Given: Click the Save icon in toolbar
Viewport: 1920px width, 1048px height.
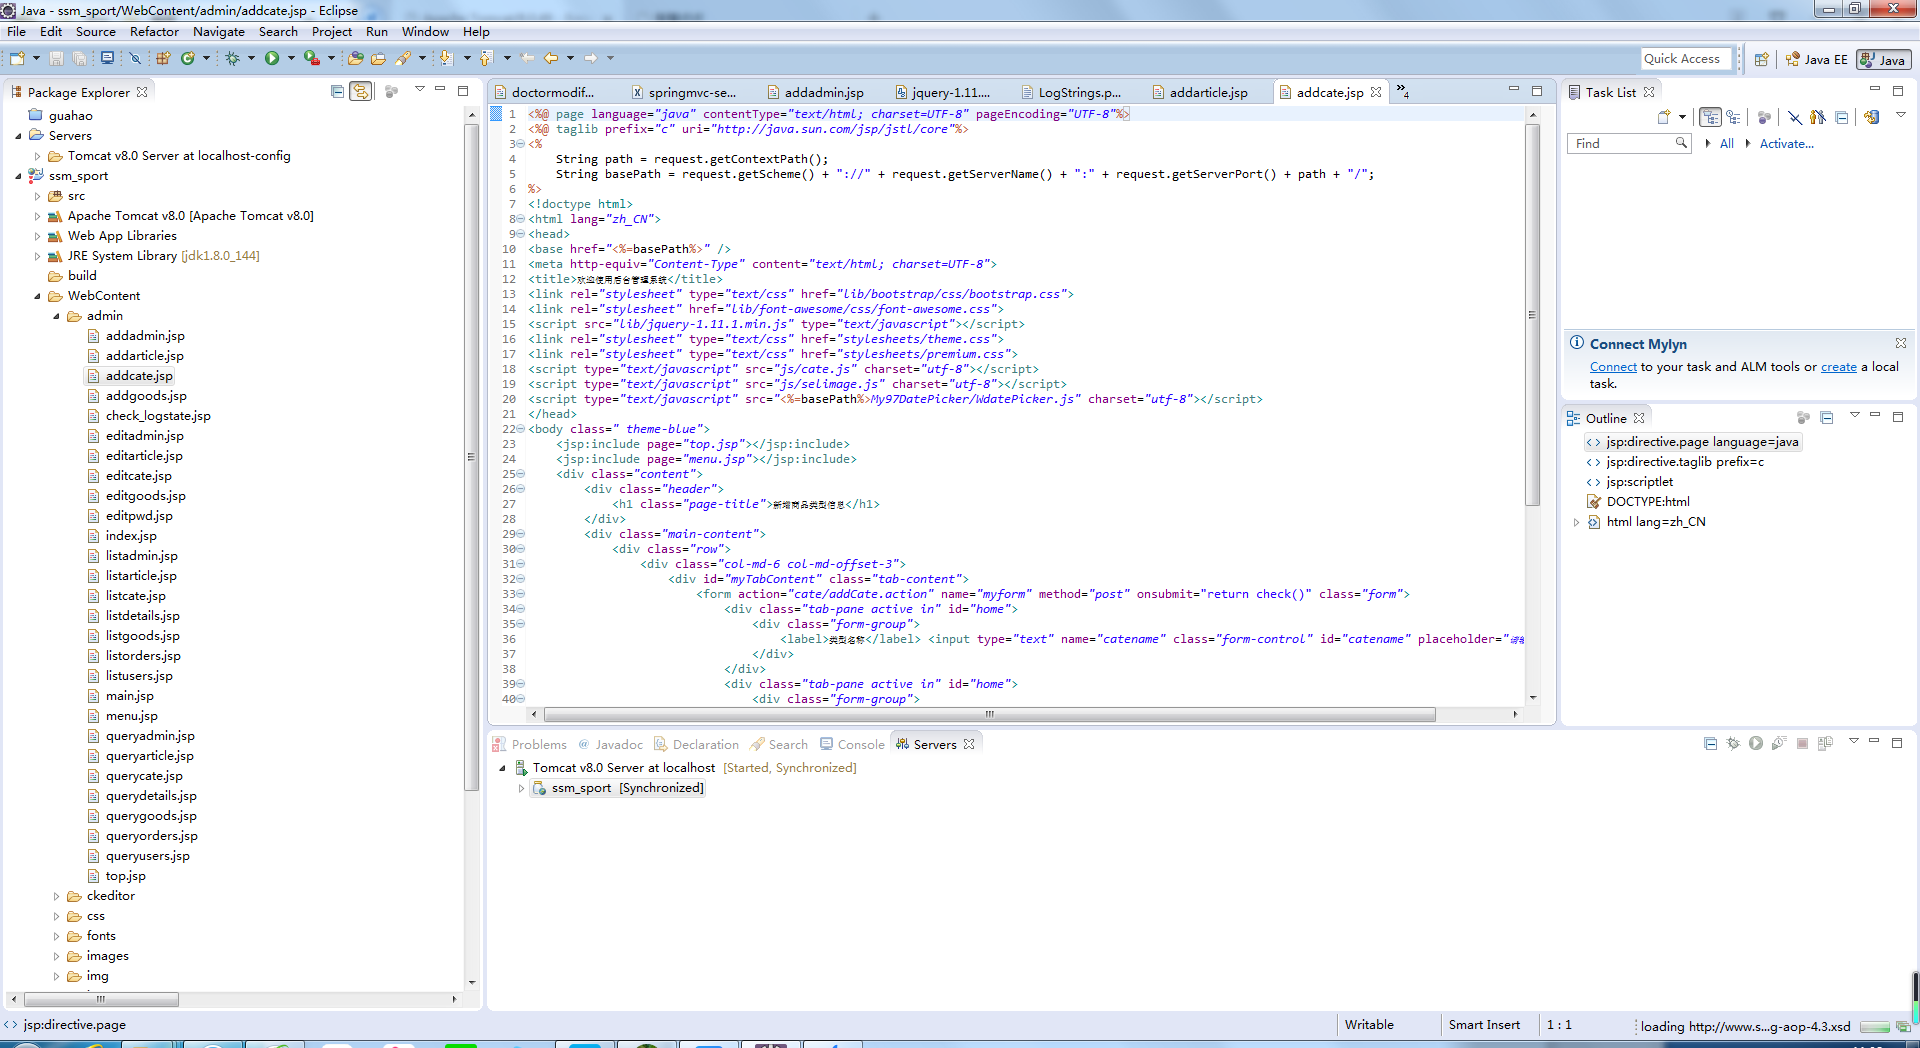Looking at the screenshot, I should pos(57,59).
